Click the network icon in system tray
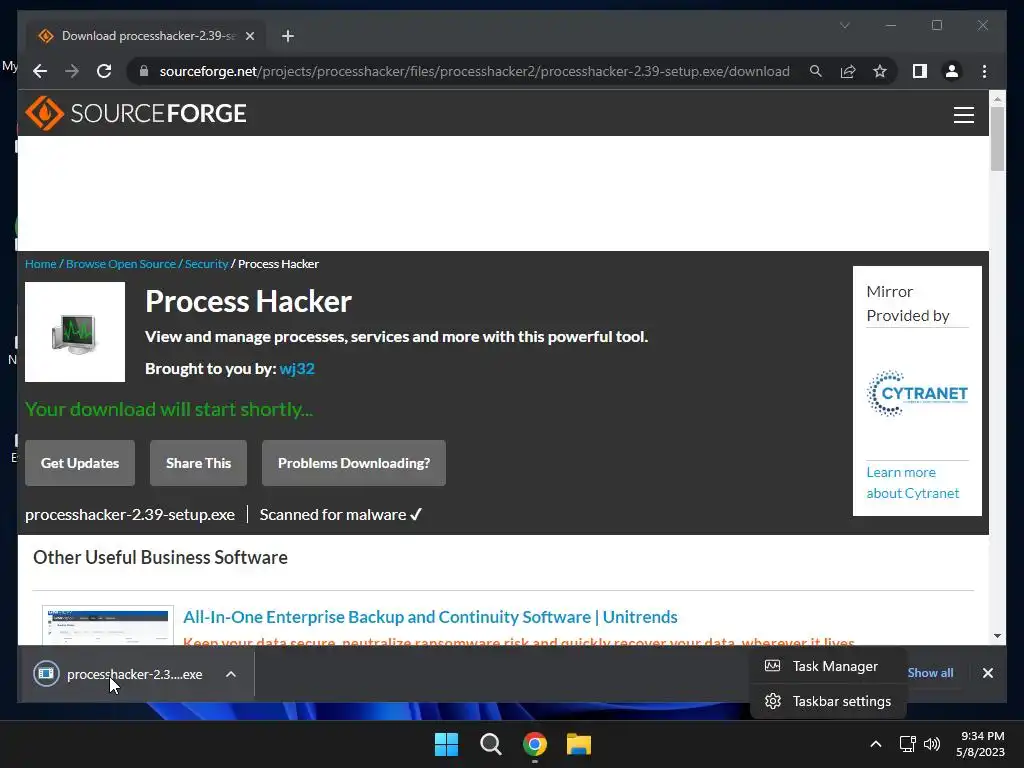 907,744
